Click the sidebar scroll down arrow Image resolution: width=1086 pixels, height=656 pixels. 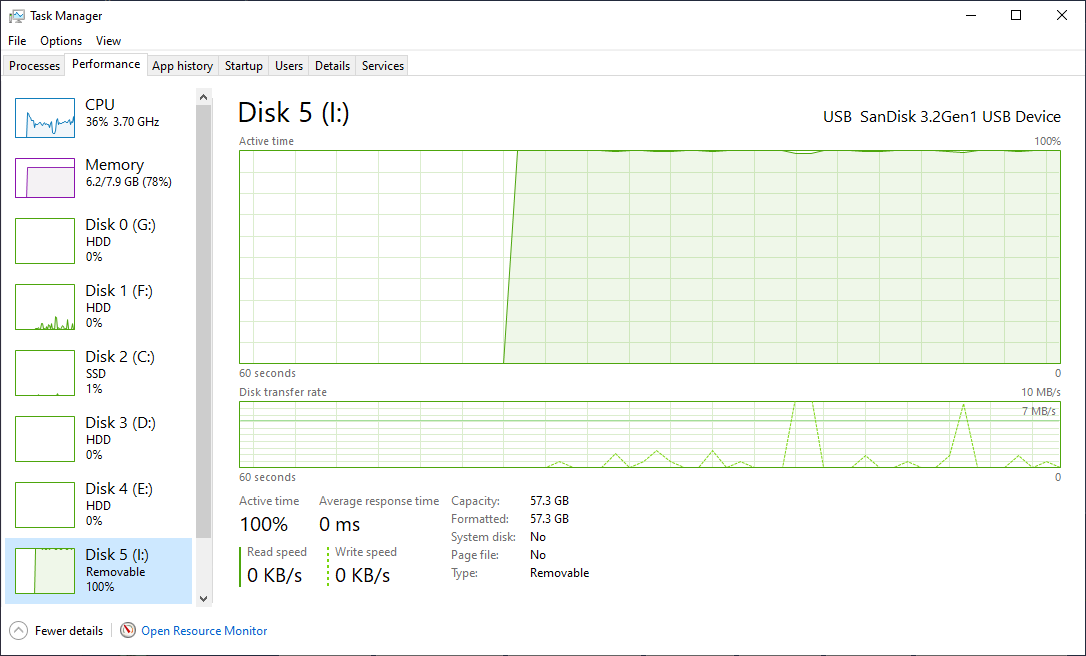pyautogui.click(x=204, y=599)
